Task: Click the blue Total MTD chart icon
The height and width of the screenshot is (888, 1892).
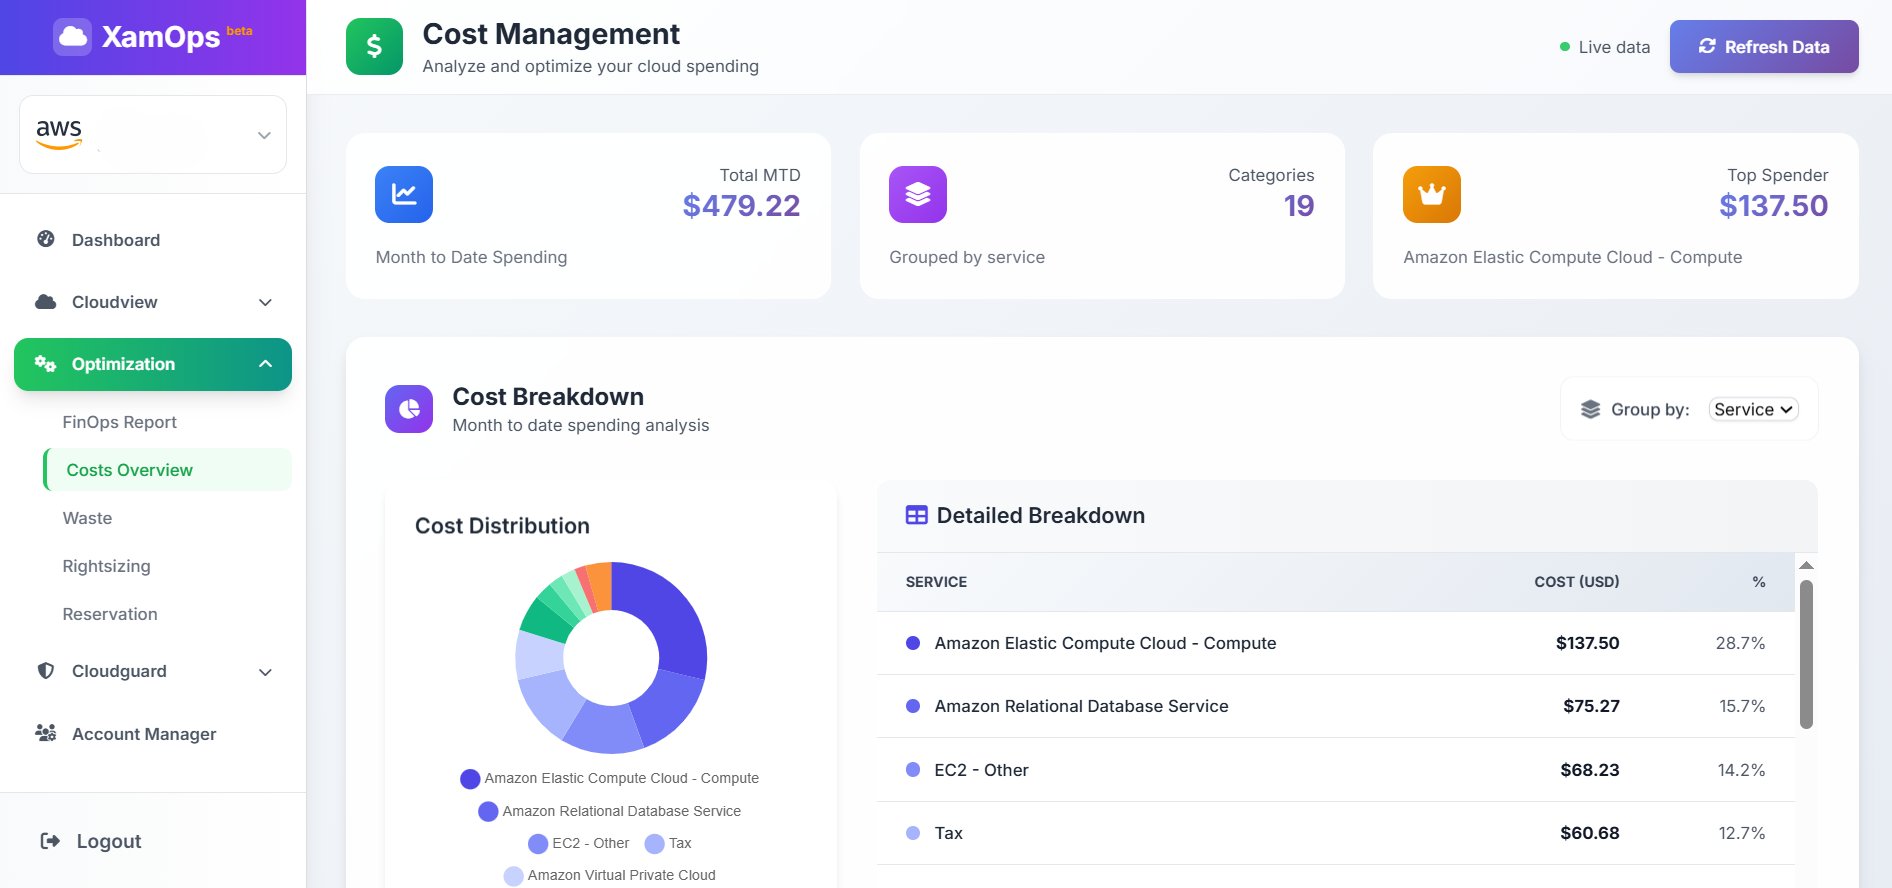Action: 404,194
